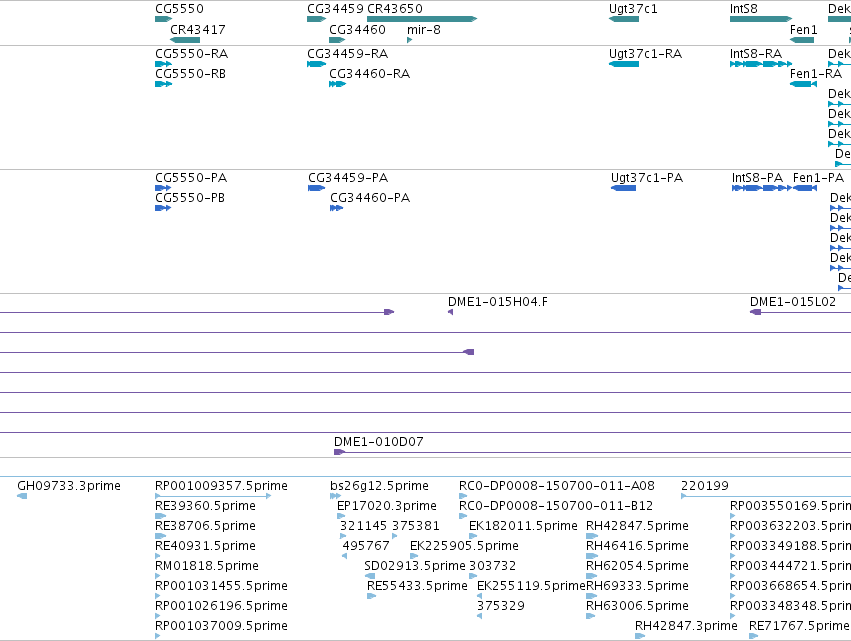851x641 pixels.
Task: Click the IntS8-RA transcript label
Action: click(x=756, y=54)
